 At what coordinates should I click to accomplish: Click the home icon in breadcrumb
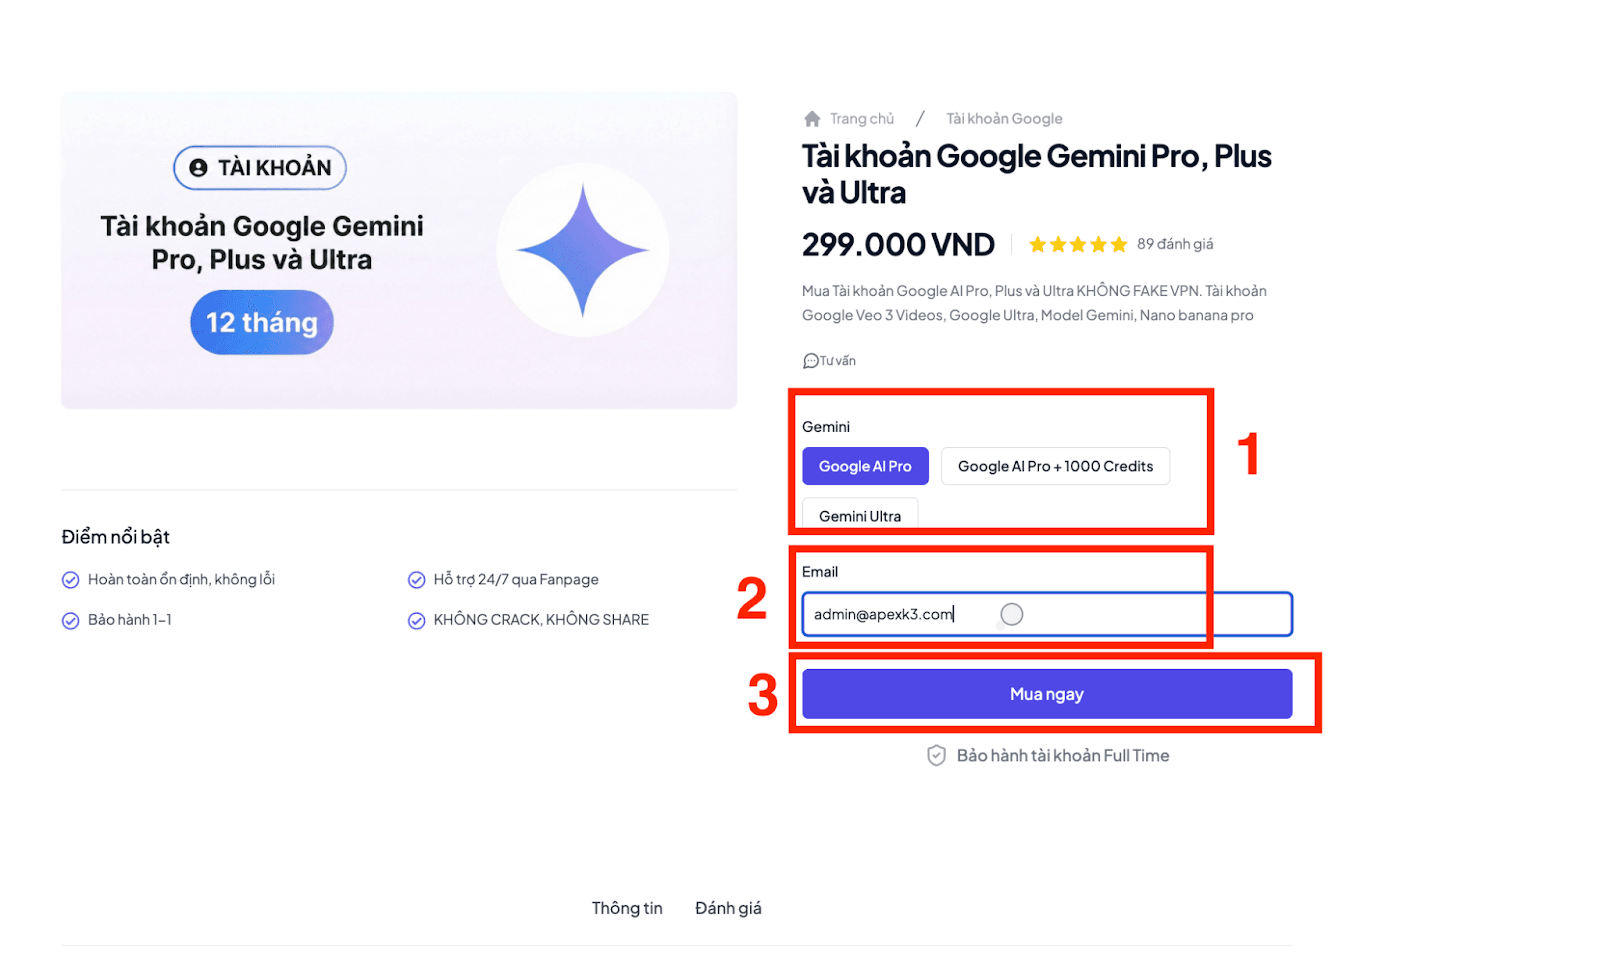click(x=812, y=119)
